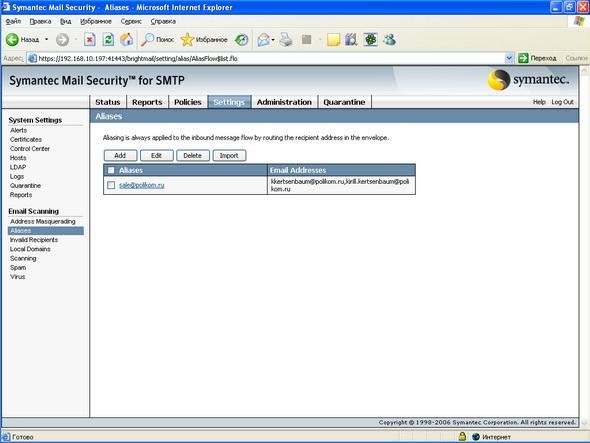Switch to the Status tab
Image resolution: width=590 pixels, height=443 pixels.
pos(108,102)
